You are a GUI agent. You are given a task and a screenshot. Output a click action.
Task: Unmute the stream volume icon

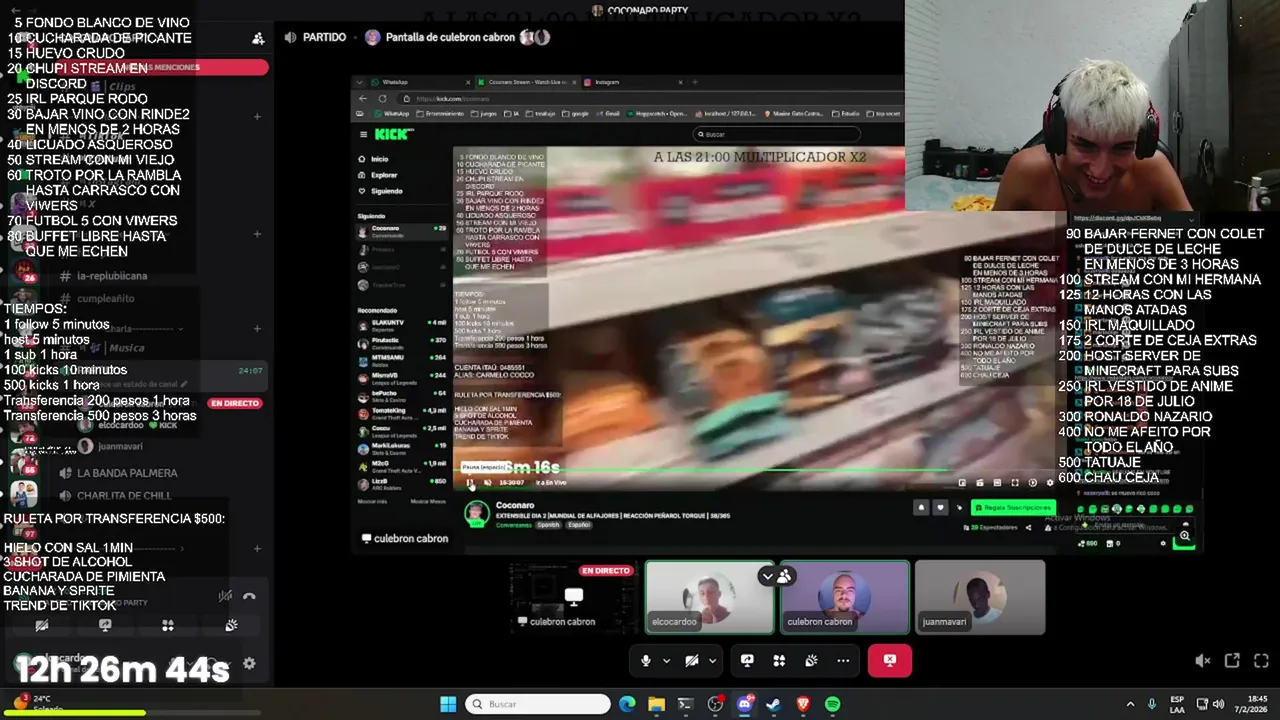coord(1203,661)
